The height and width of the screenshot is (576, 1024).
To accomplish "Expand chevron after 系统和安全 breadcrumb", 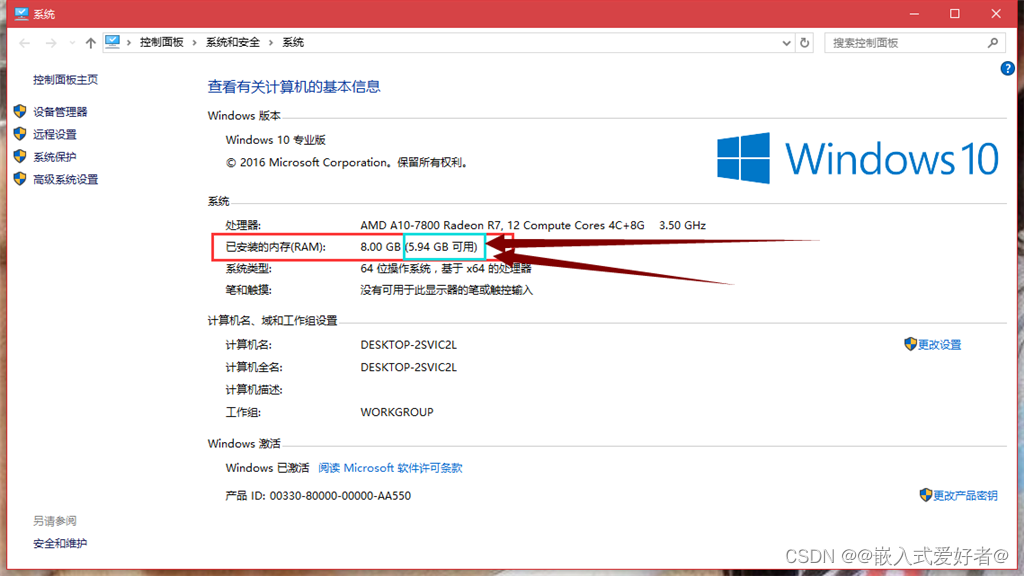I will [271, 42].
